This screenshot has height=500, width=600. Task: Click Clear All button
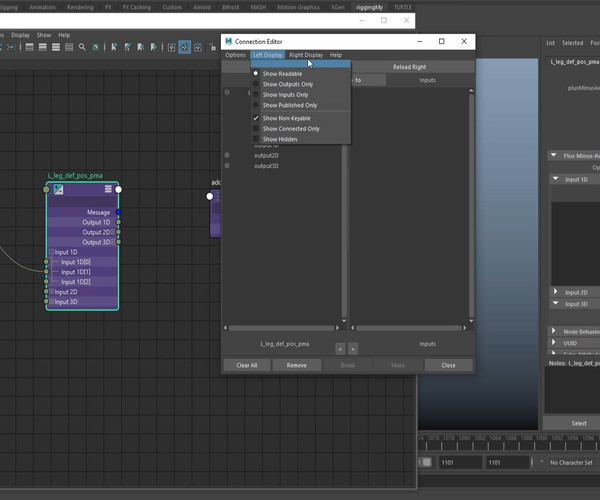click(x=247, y=365)
